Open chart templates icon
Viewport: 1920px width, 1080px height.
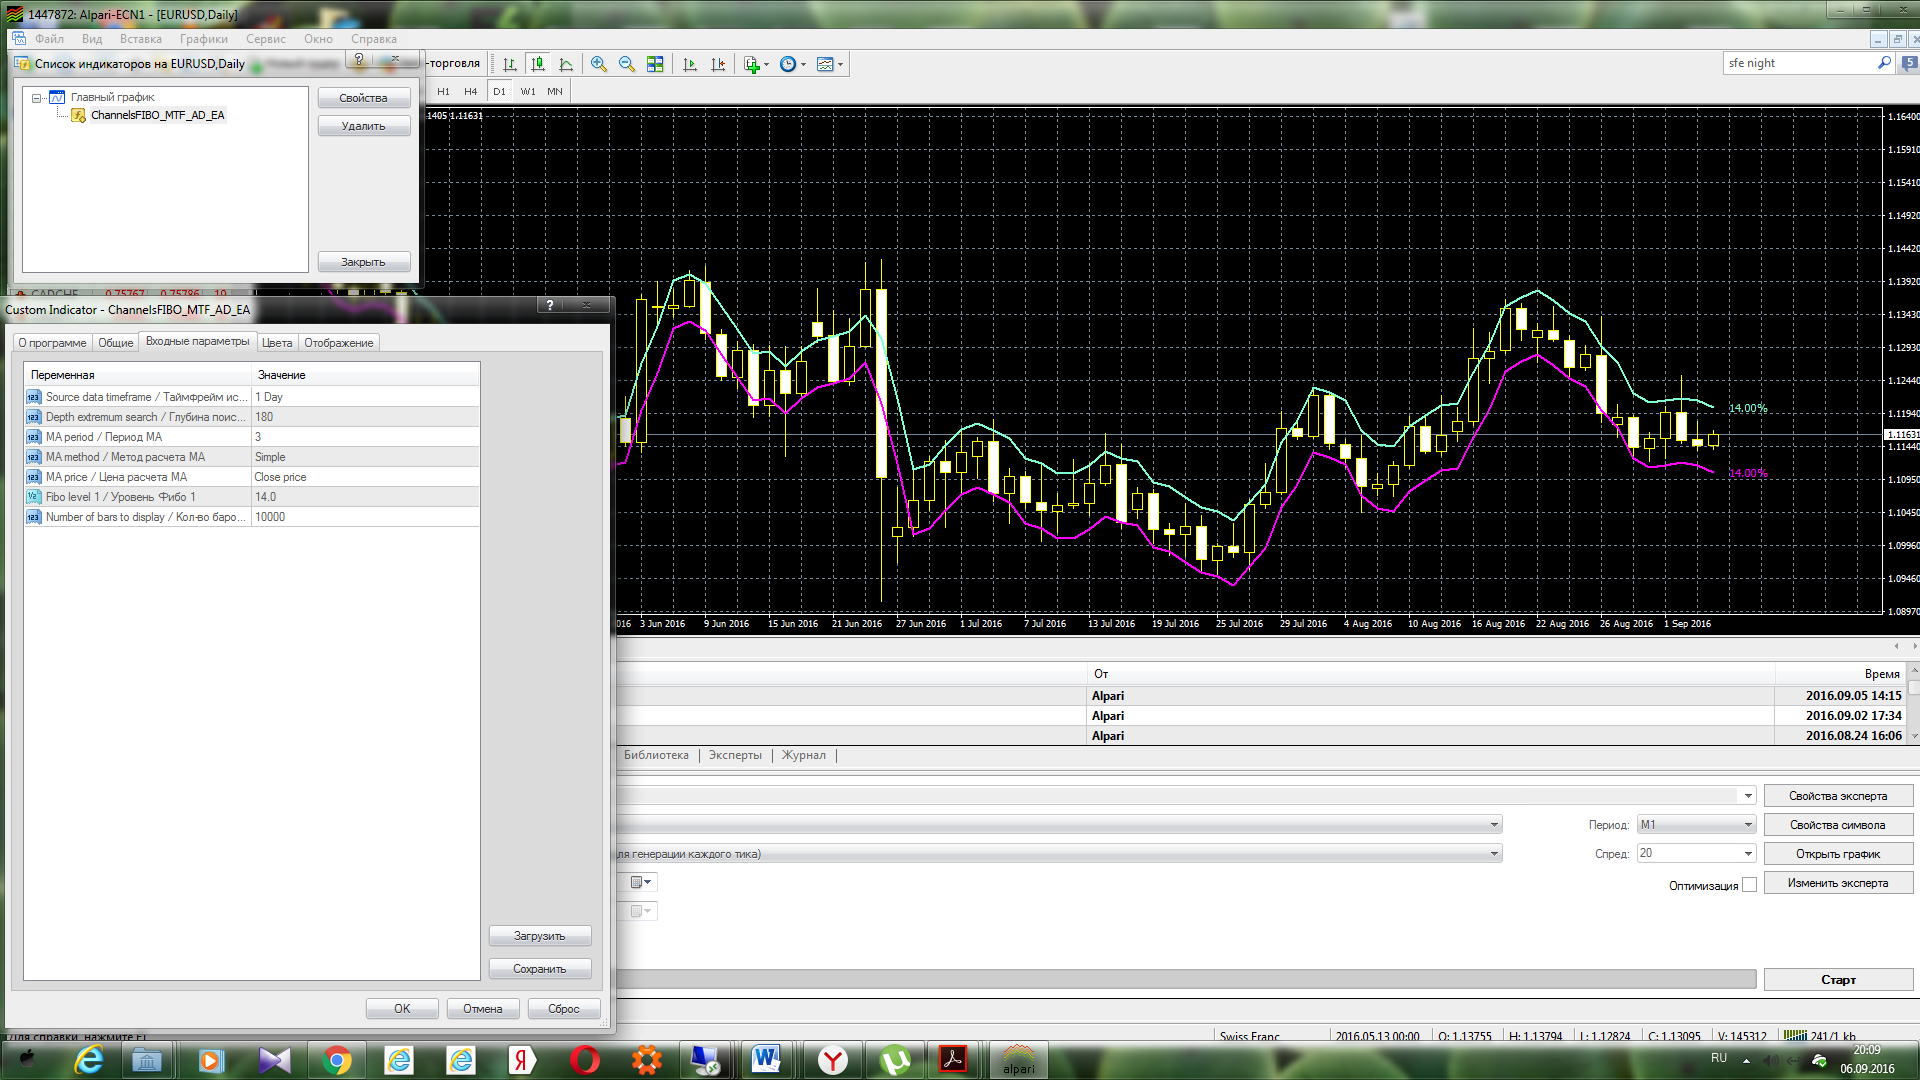(x=825, y=64)
